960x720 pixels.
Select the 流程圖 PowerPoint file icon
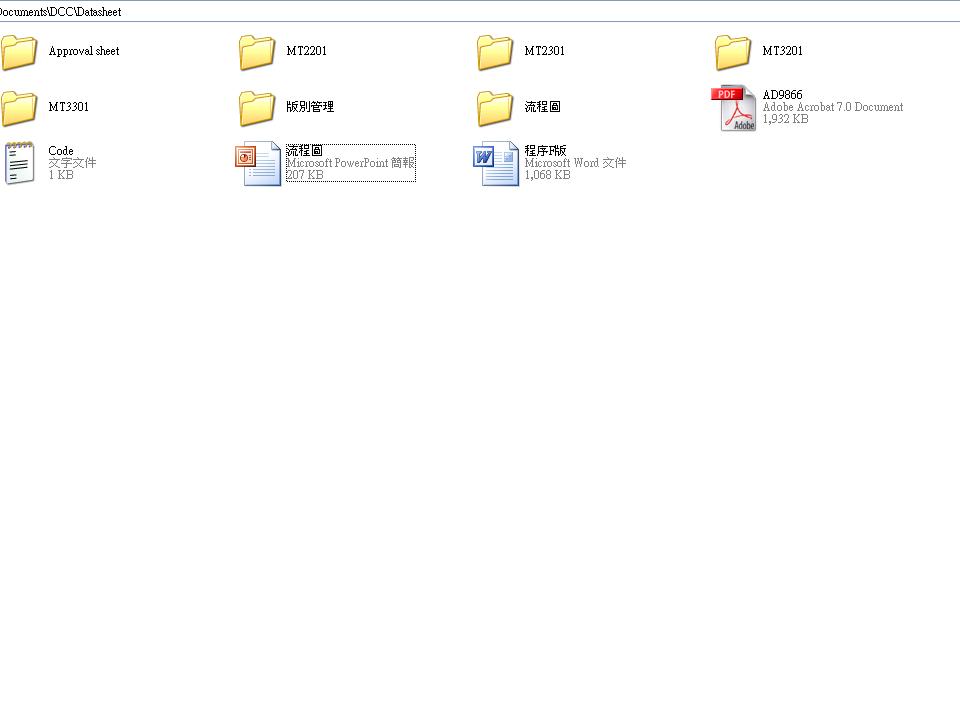pos(258,164)
